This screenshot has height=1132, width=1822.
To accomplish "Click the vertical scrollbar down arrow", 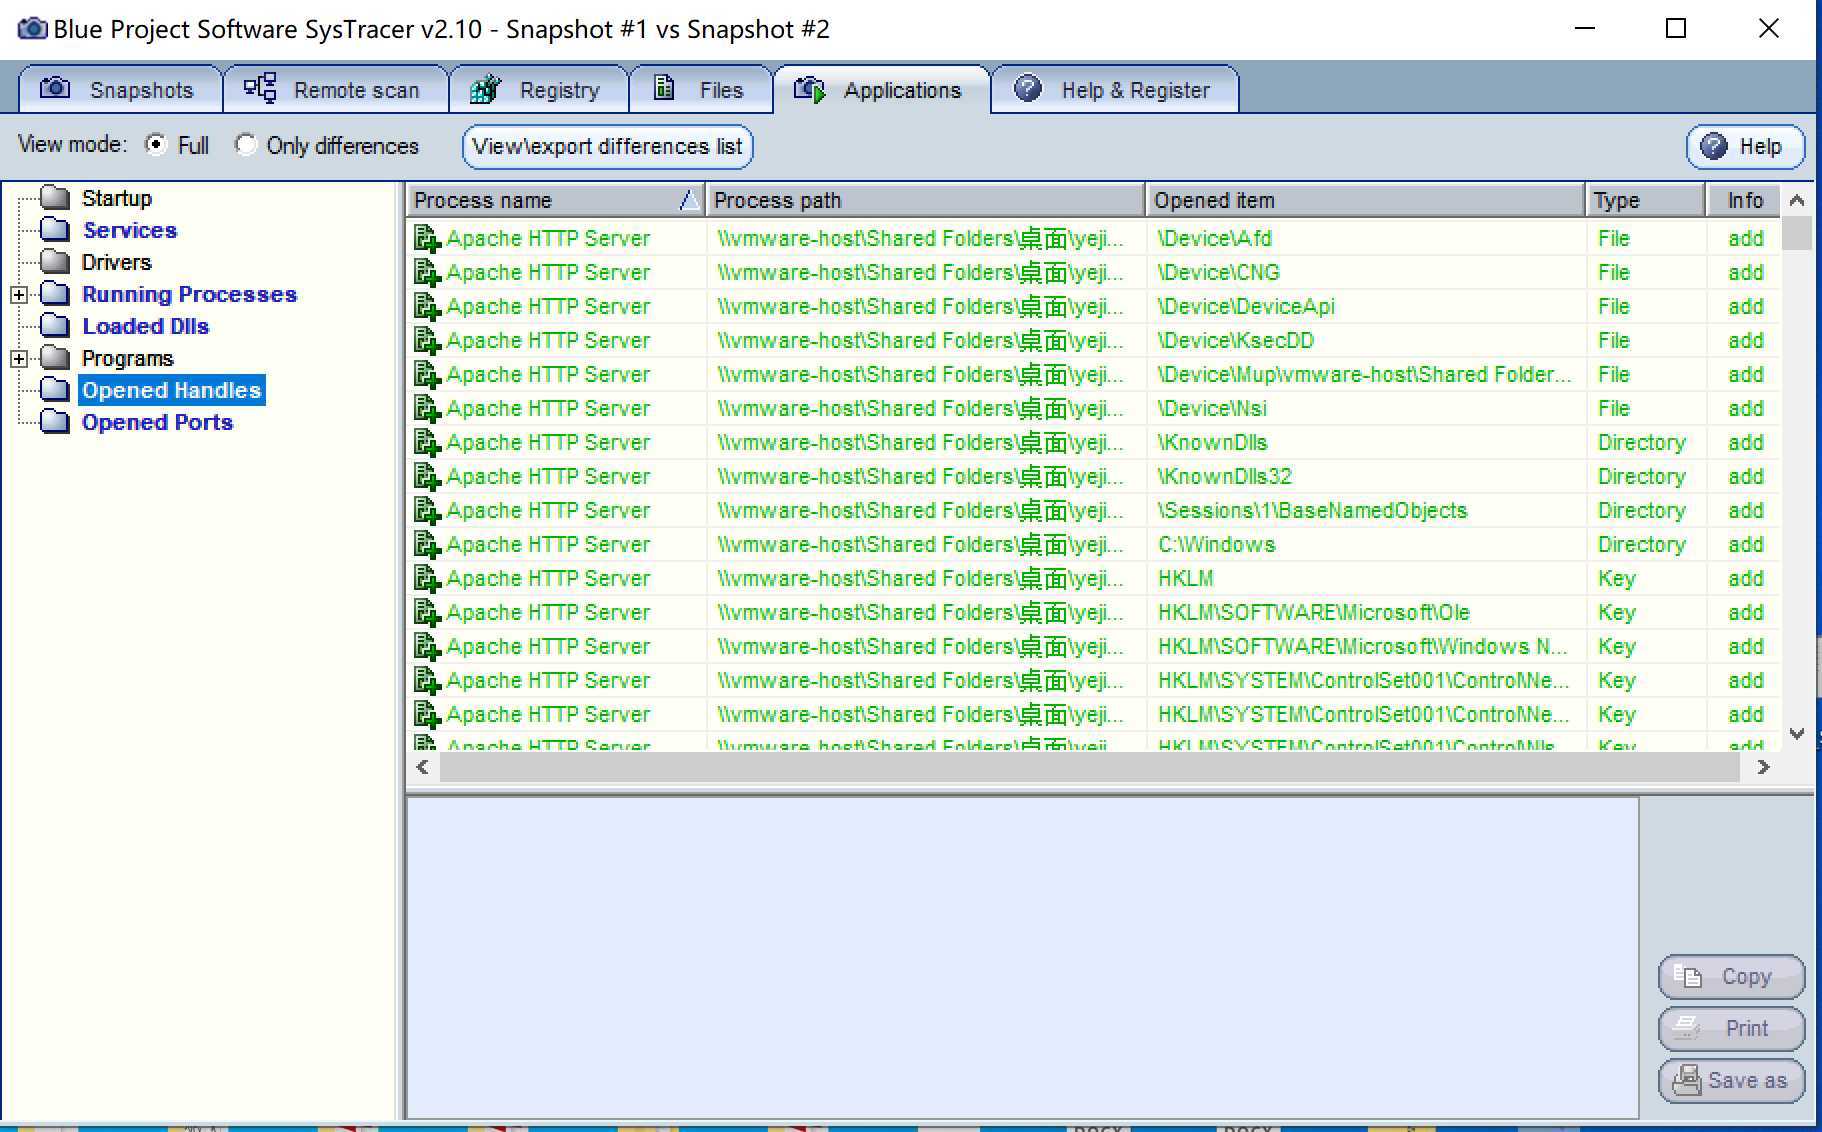I will 1797,734.
